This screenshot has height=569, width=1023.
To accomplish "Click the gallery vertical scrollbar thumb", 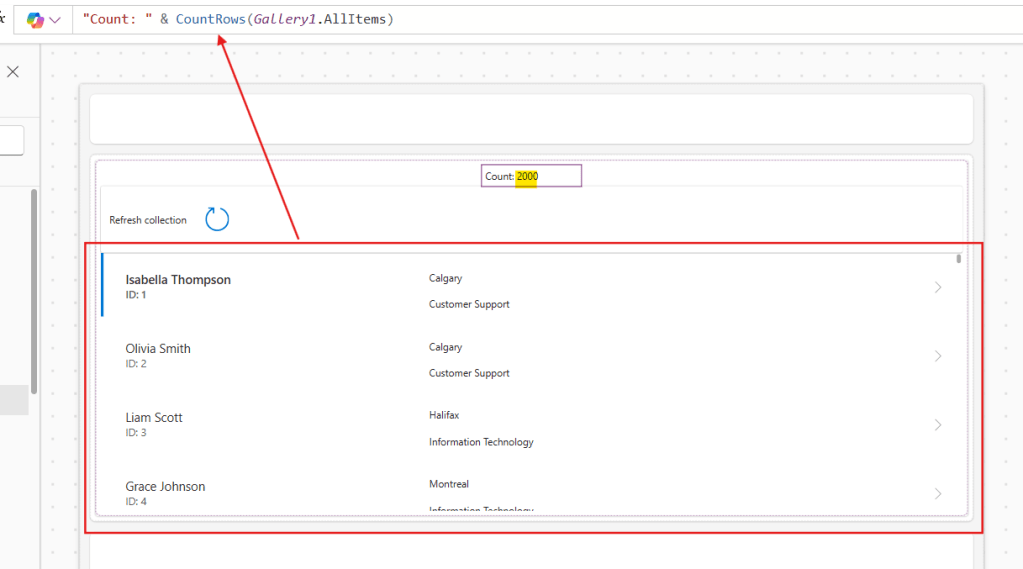I will 958,258.
